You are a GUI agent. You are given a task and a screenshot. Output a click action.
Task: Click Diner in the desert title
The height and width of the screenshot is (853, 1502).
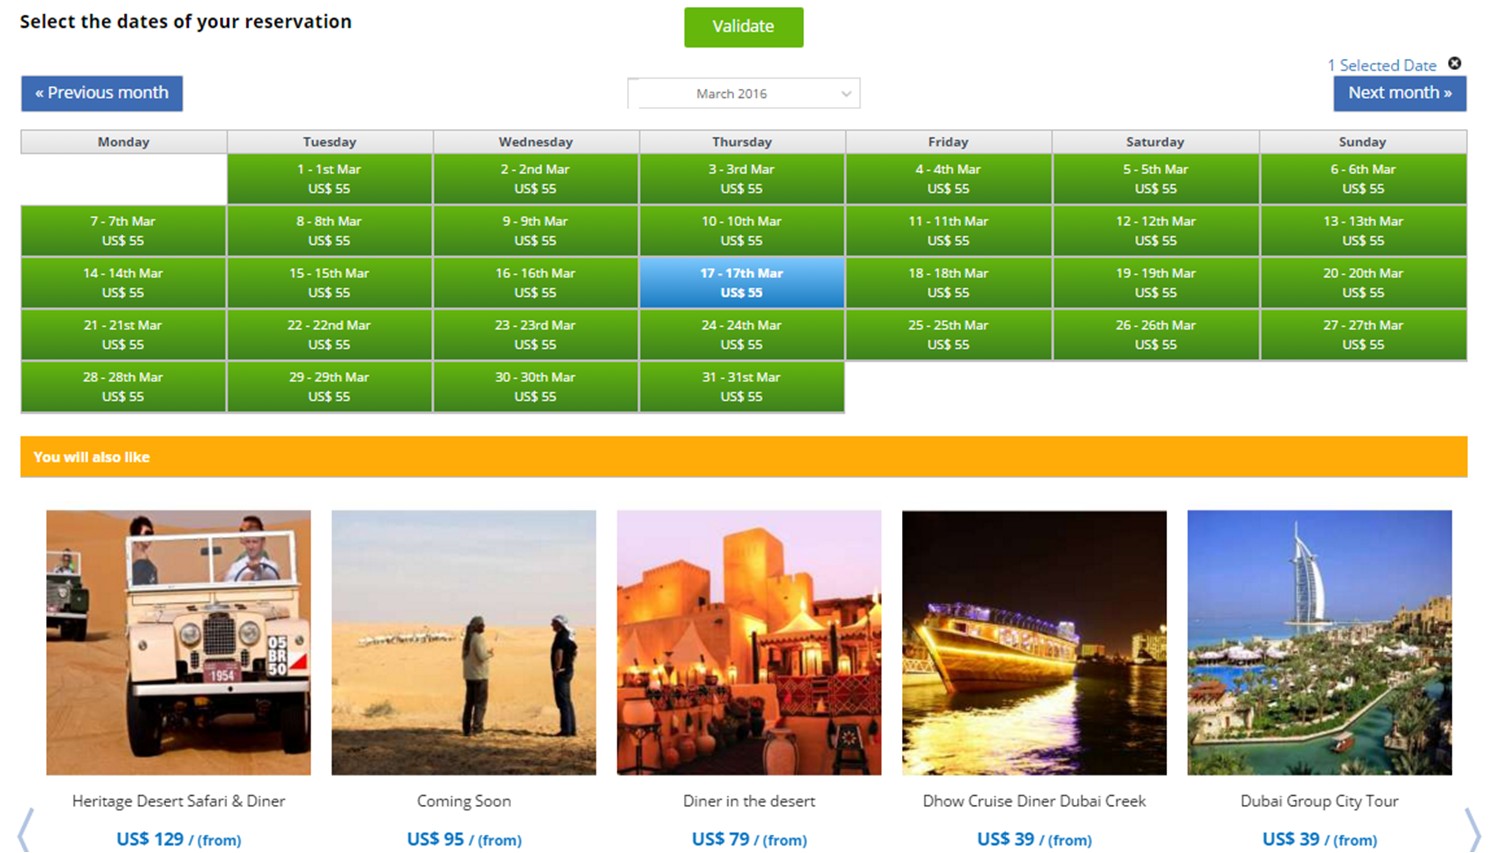tap(749, 801)
